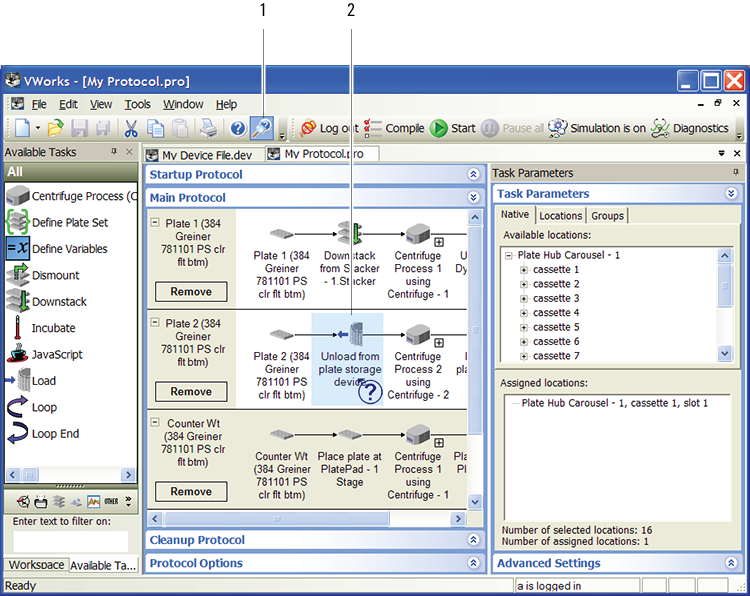The height and width of the screenshot is (596, 750).
Task: Toggle Simulation is on
Action: tap(596, 128)
